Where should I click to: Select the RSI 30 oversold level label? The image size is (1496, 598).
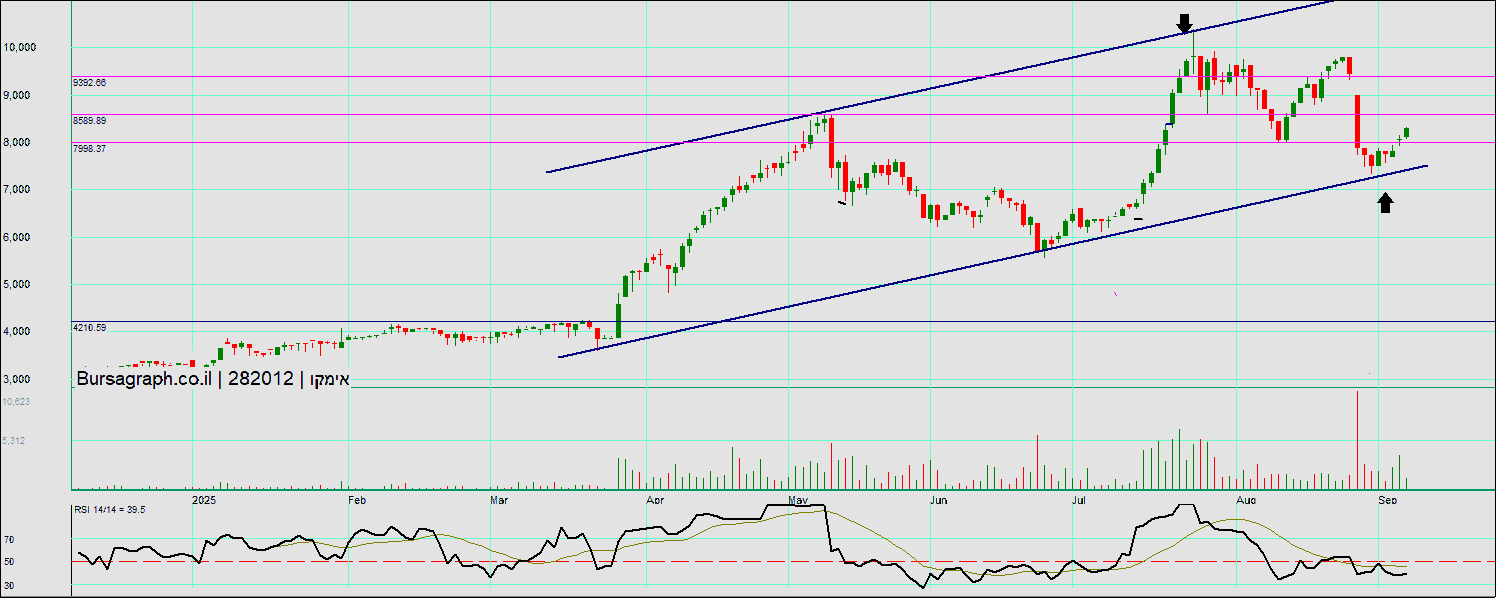point(9,585)
